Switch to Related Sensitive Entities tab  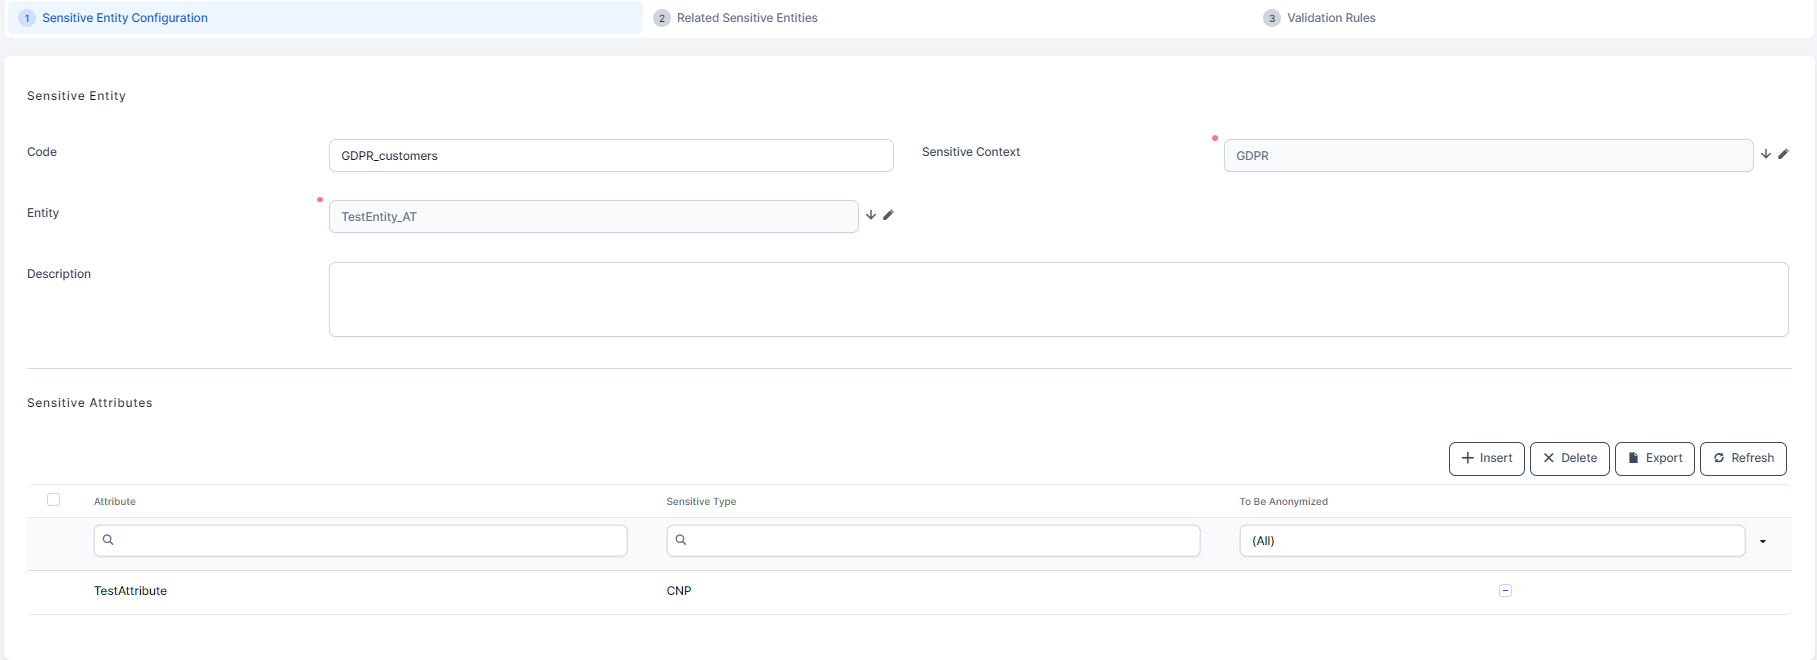pyautogui.click(x=746, y=18)
